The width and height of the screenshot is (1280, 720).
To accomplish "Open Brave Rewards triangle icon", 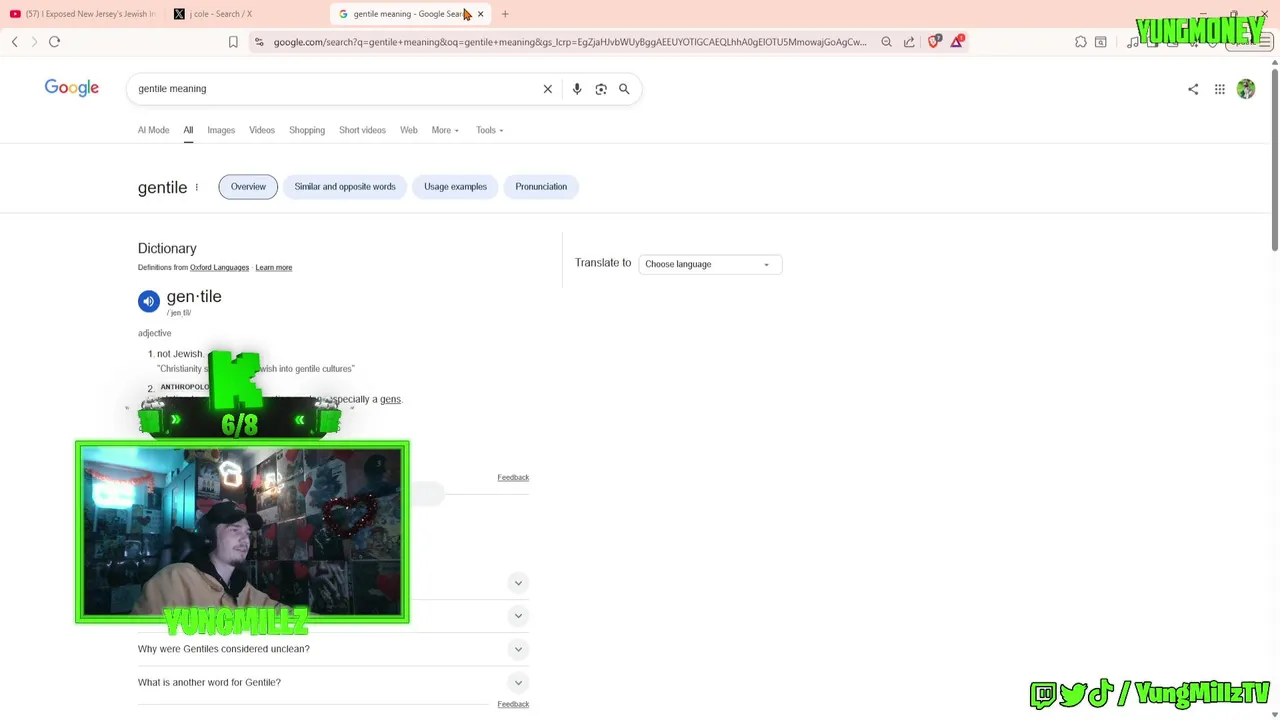I will point(957,41).
